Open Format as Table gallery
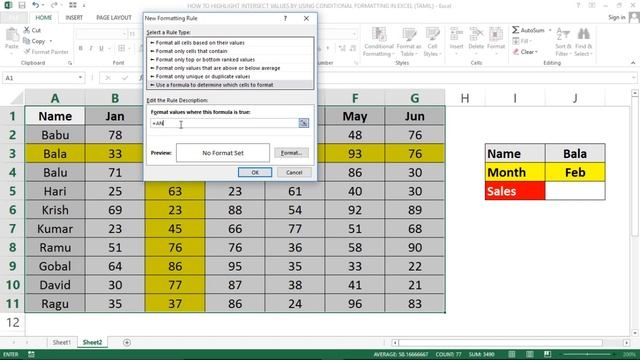 click(x=408, y=42)
